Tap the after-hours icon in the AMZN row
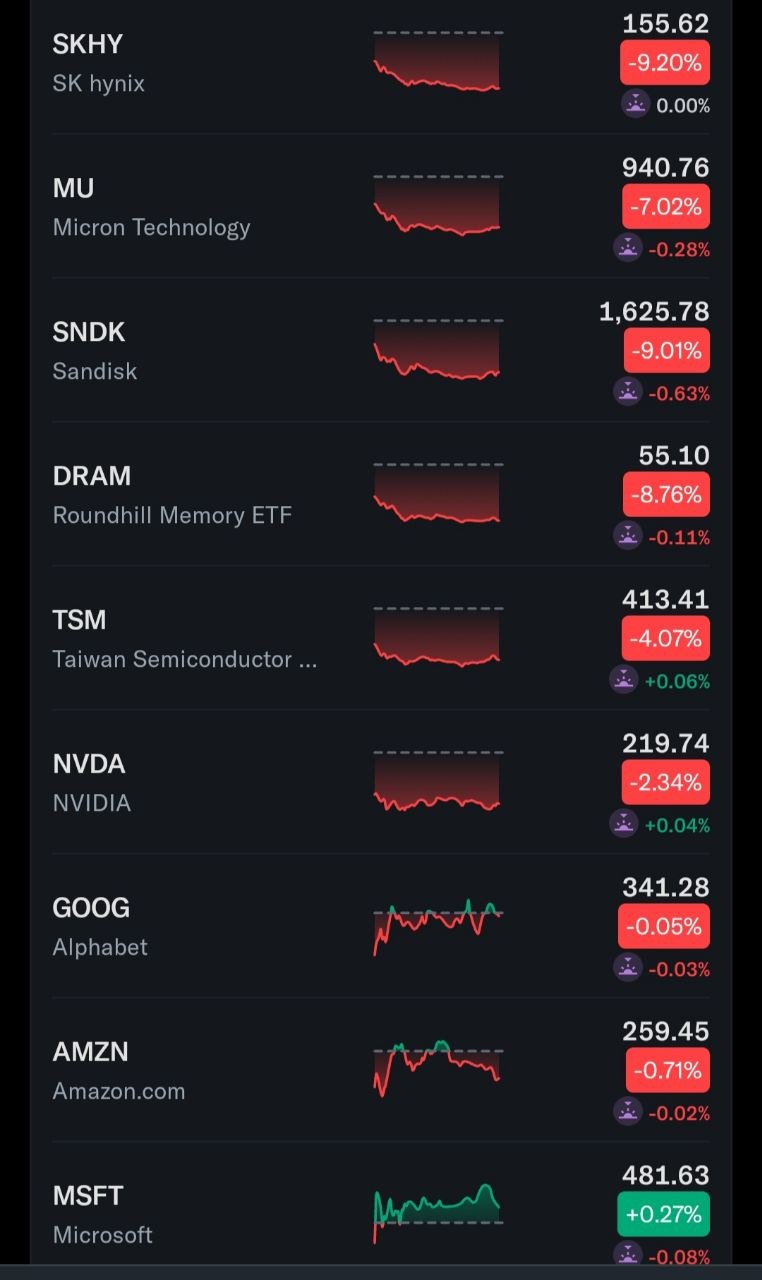This screenshot has height=1280, width=762. (x=627, y=1113)
